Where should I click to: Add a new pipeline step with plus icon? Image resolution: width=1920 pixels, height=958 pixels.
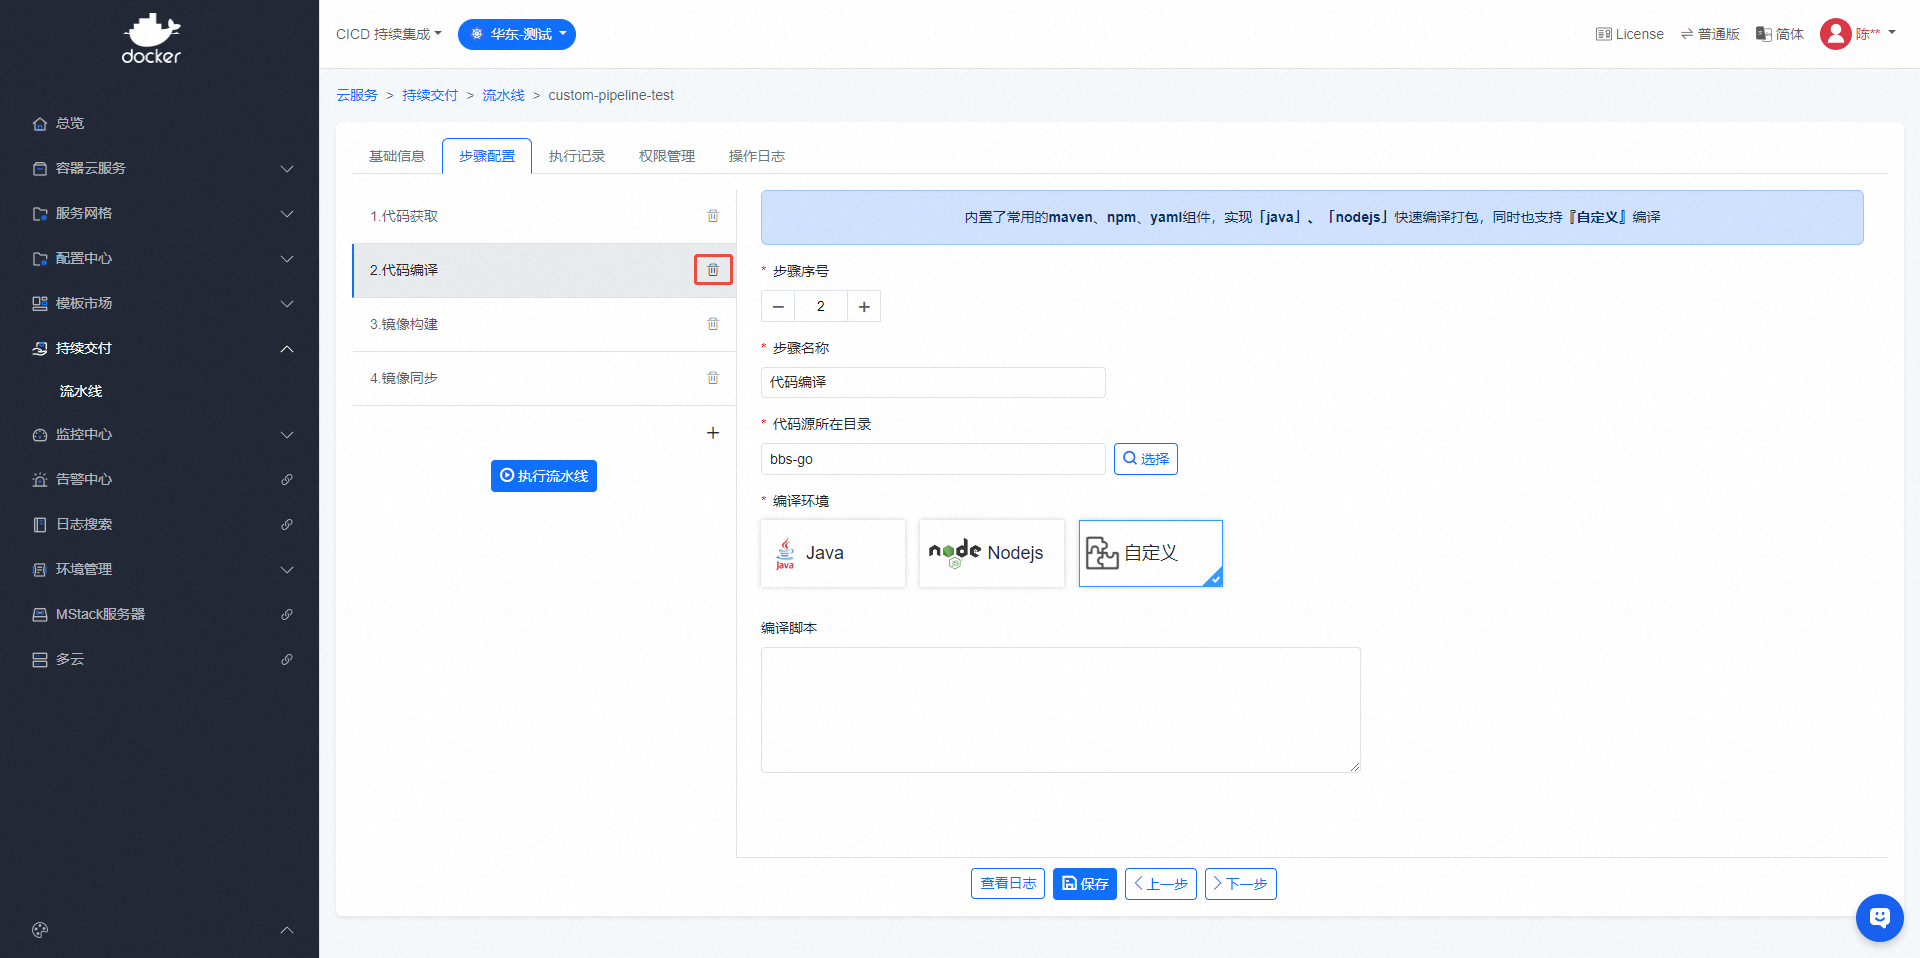tap(713, 433)
